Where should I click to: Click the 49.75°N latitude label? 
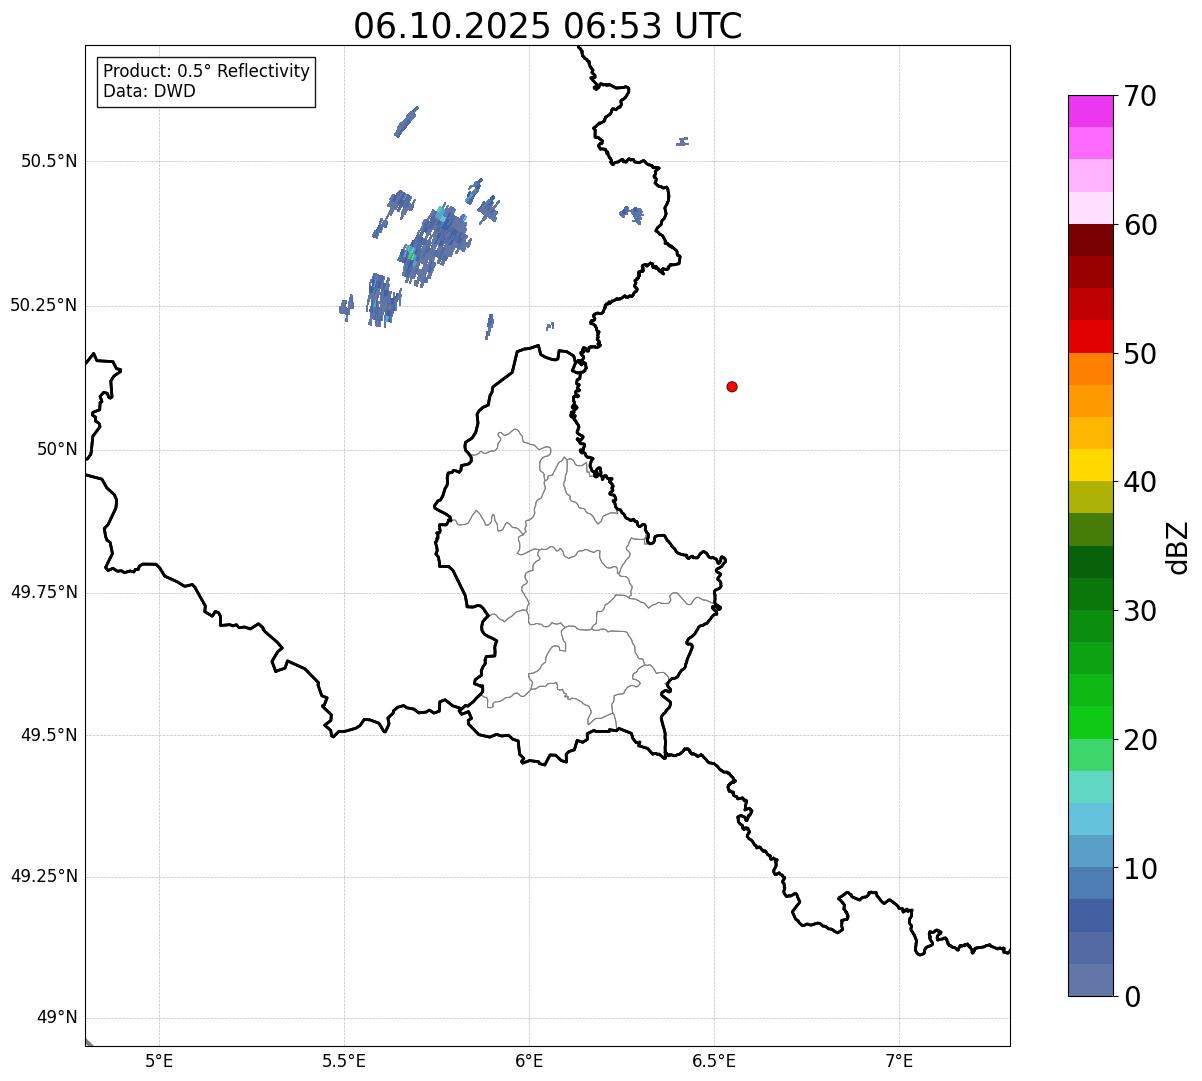tap(44, 592)
